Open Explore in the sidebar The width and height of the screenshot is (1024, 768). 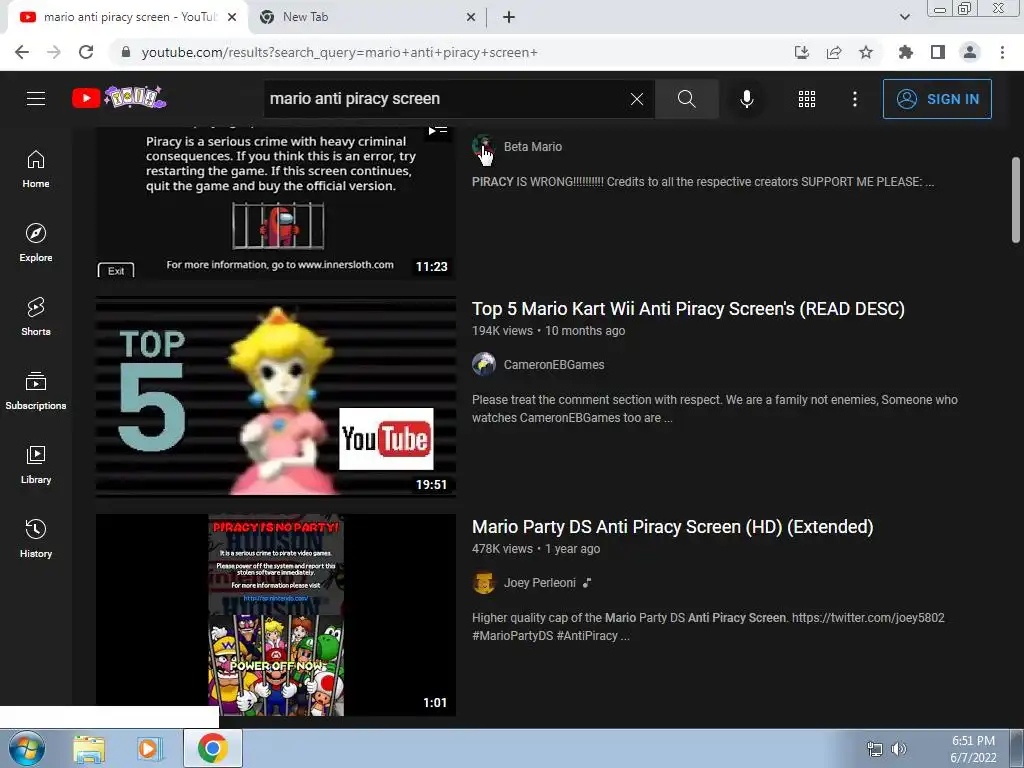pos(36,243)
